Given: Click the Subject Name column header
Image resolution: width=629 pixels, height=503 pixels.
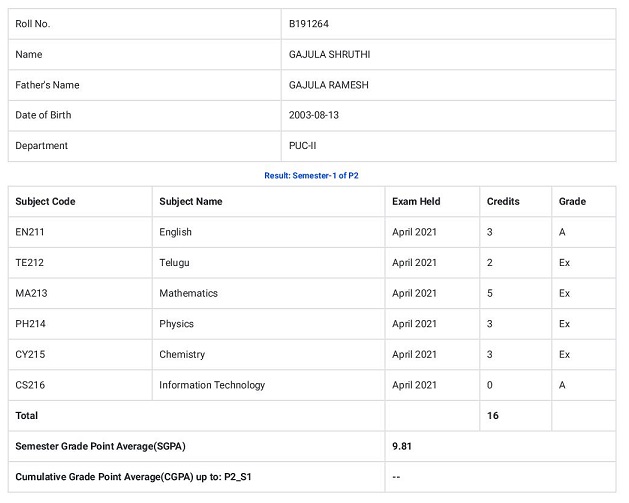Looking at the screenshot, I should [191, 202].
